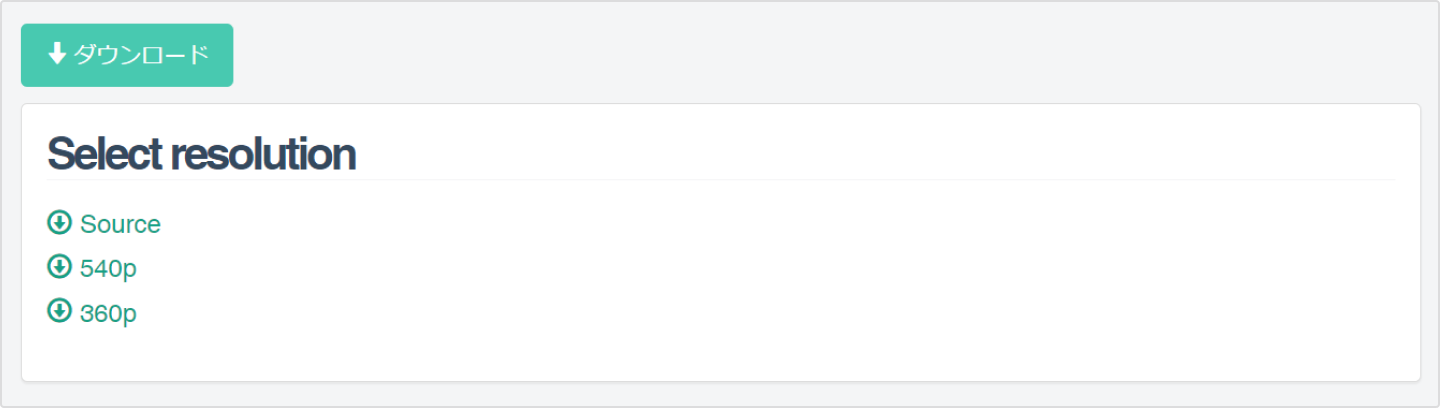Screen dimensions: 1440x408
Task: Click the arrow-in-circle icon on last list row
Action: click(59, 311)
